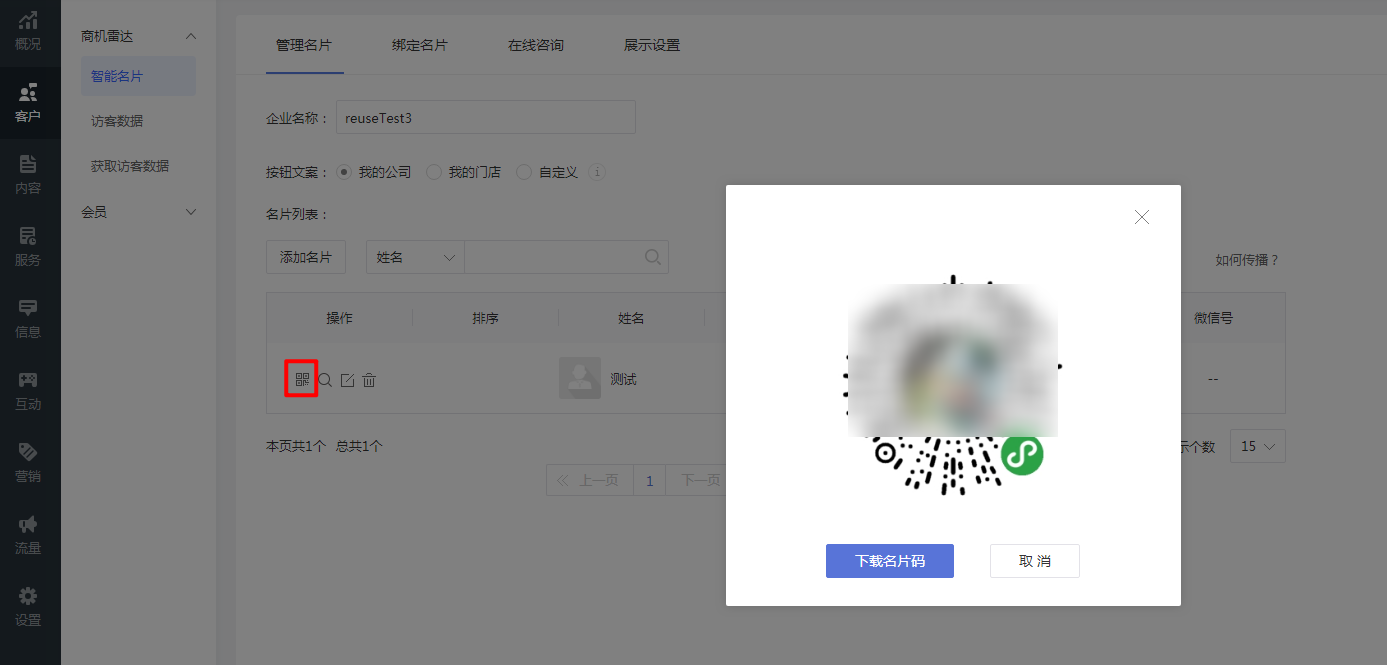The height and width of the screenshot is (665, 1387).
Task: Close the QR code dialog
Action: [x=1142, y=217]
